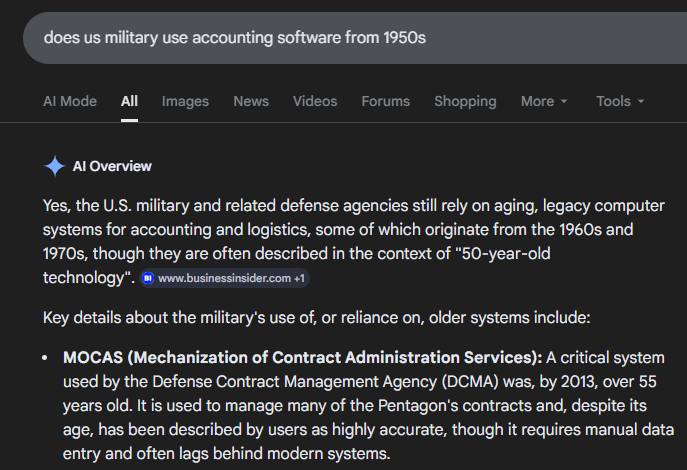Click into the search query box
Viewport: 687px width, 470px height.
300,37
